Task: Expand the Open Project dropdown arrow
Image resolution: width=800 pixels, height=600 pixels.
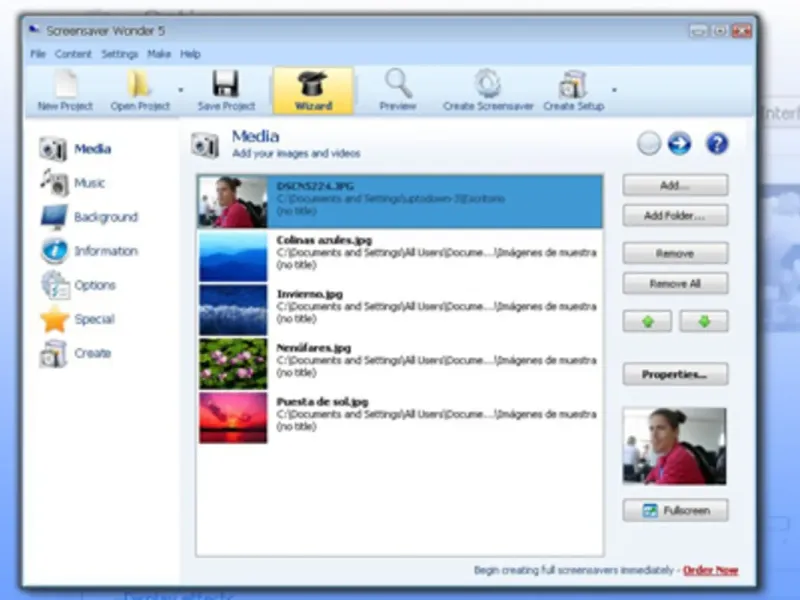Action: pyautogui.click(x=181, y=90)
